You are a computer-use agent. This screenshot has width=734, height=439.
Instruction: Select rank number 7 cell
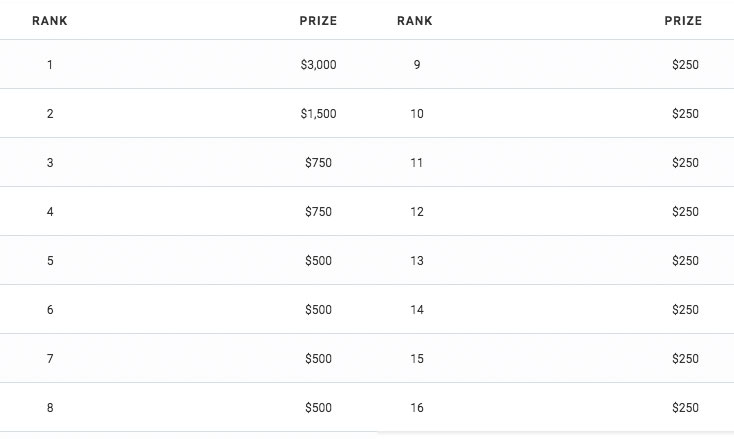coord(50,359)
